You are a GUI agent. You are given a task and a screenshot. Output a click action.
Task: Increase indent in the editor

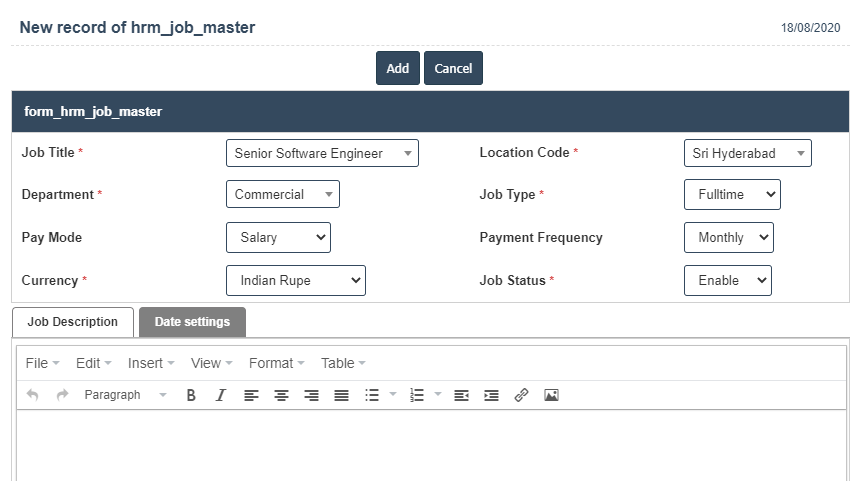click(x=491, y=395)
